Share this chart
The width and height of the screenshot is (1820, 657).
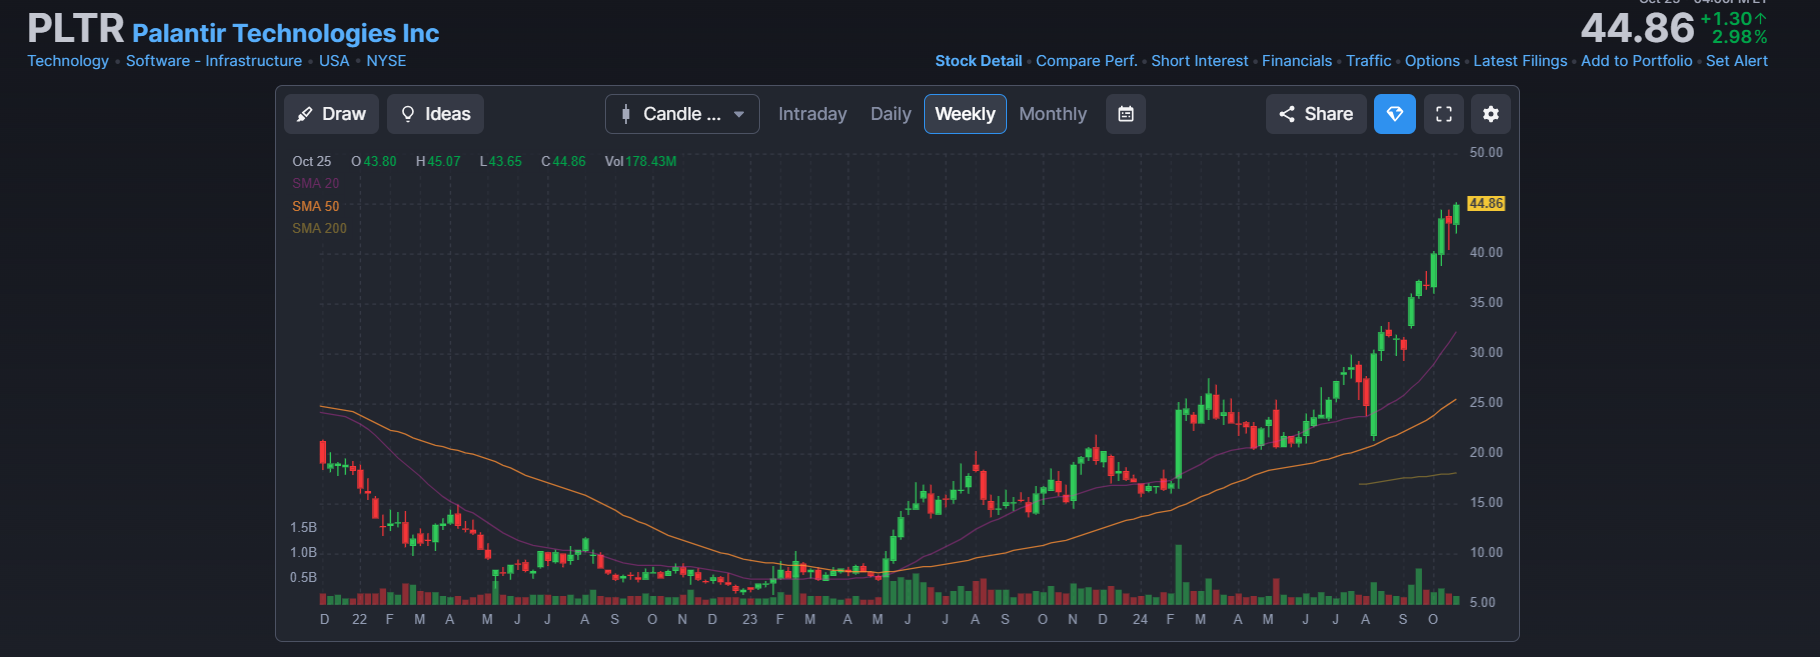click(x=1316, y=114)
